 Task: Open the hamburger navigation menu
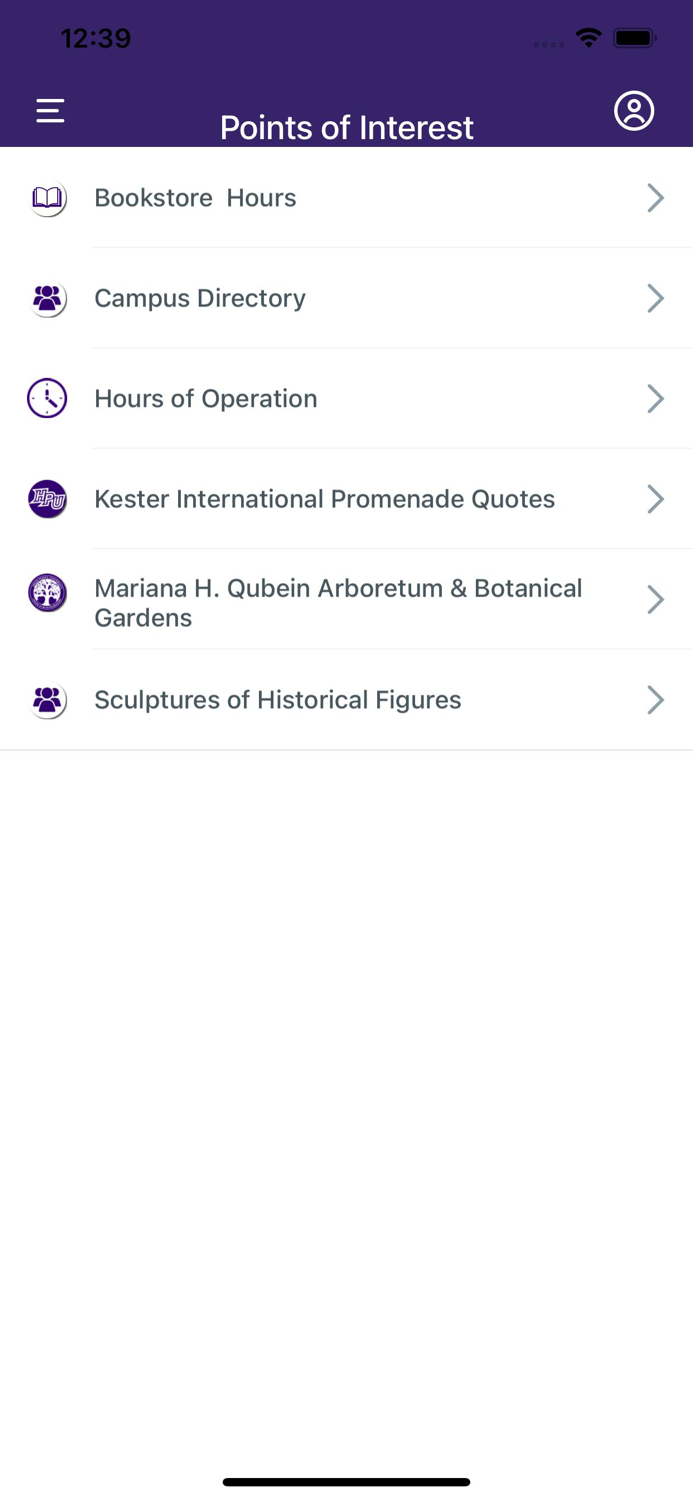(x=49, y=110)
